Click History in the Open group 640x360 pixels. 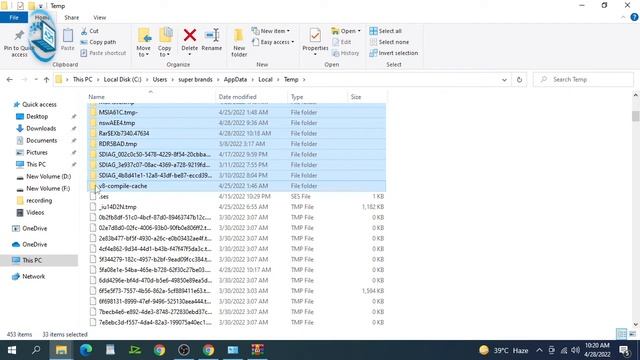tap(346, 53)
